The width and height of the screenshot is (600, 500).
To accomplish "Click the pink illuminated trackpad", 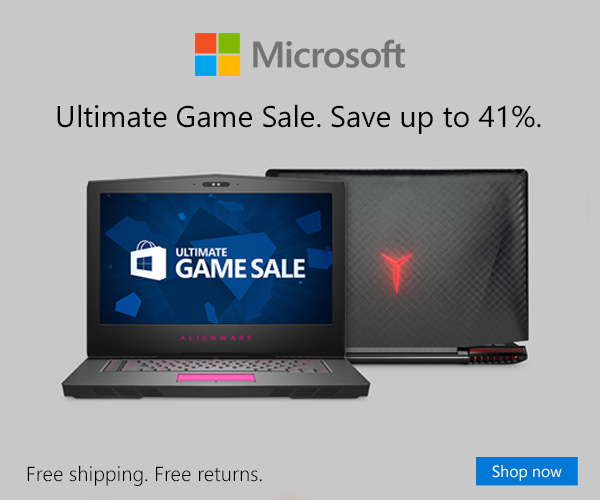I will (x=216, y=378).
